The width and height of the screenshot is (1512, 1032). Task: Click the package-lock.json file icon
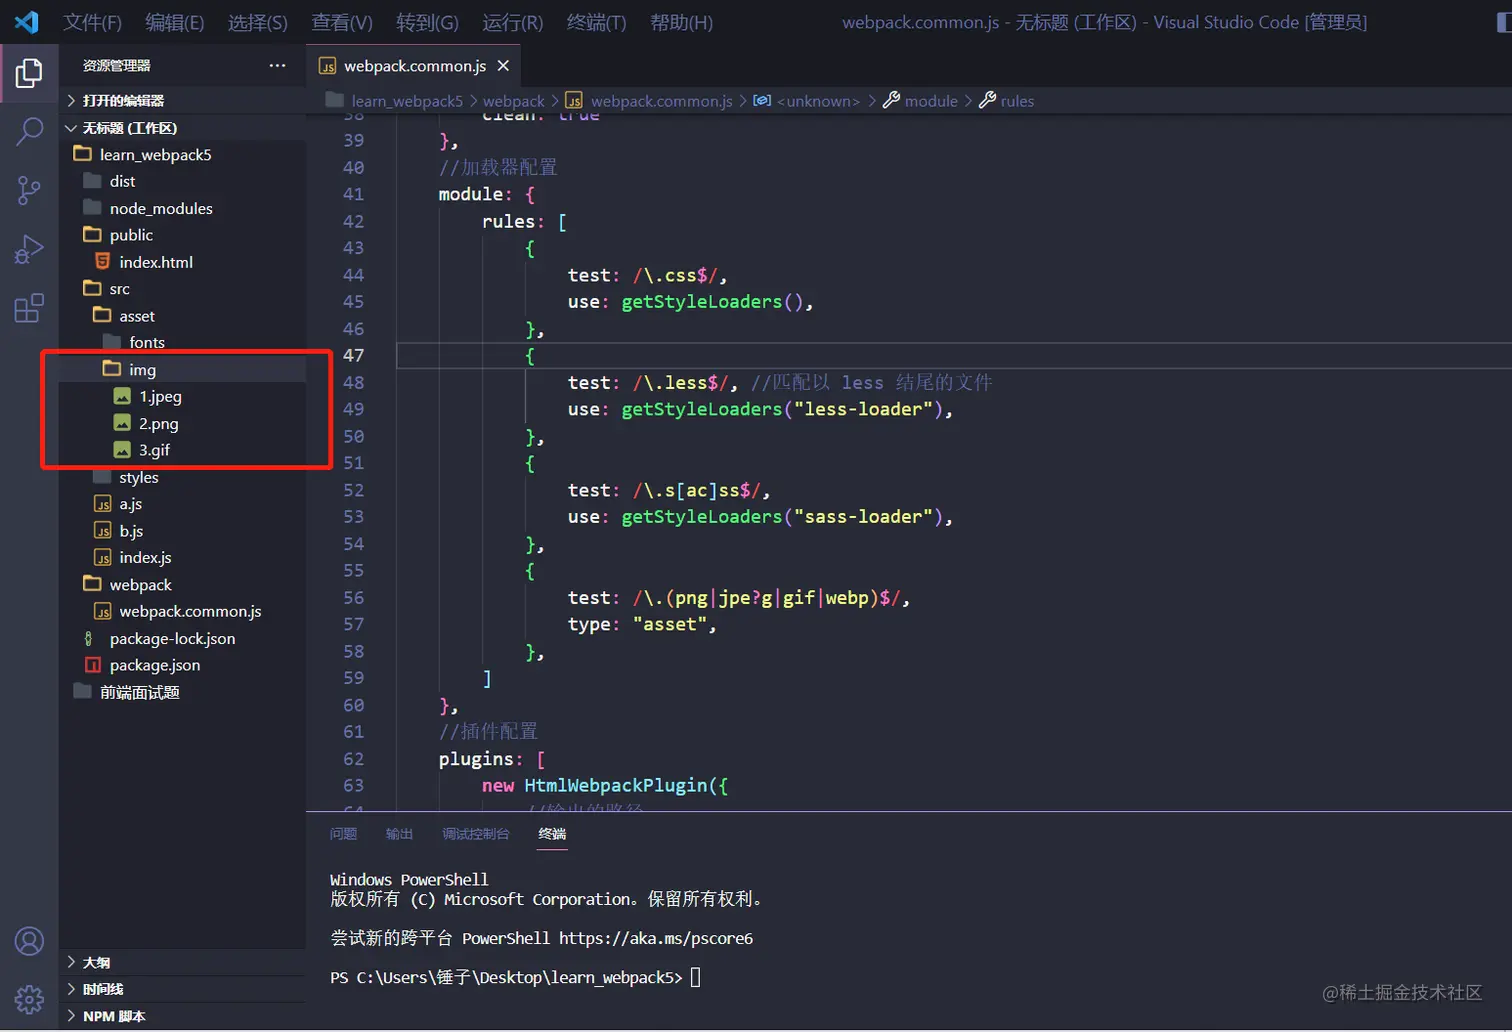tap(89, 638)
